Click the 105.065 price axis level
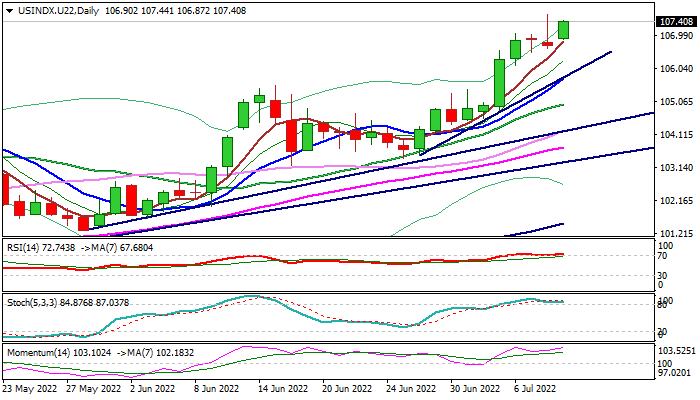Image resolution: width=700 pixels, height=400 pixels. click(x=675, y=102)
